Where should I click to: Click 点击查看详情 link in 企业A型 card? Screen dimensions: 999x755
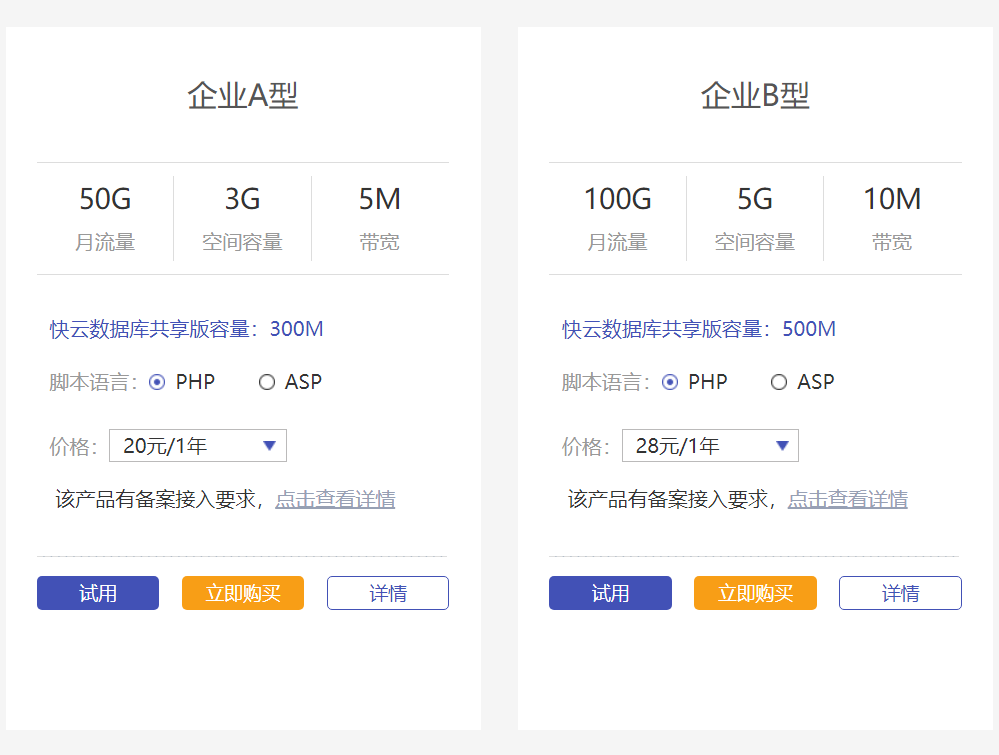click(x=335, y=499)
